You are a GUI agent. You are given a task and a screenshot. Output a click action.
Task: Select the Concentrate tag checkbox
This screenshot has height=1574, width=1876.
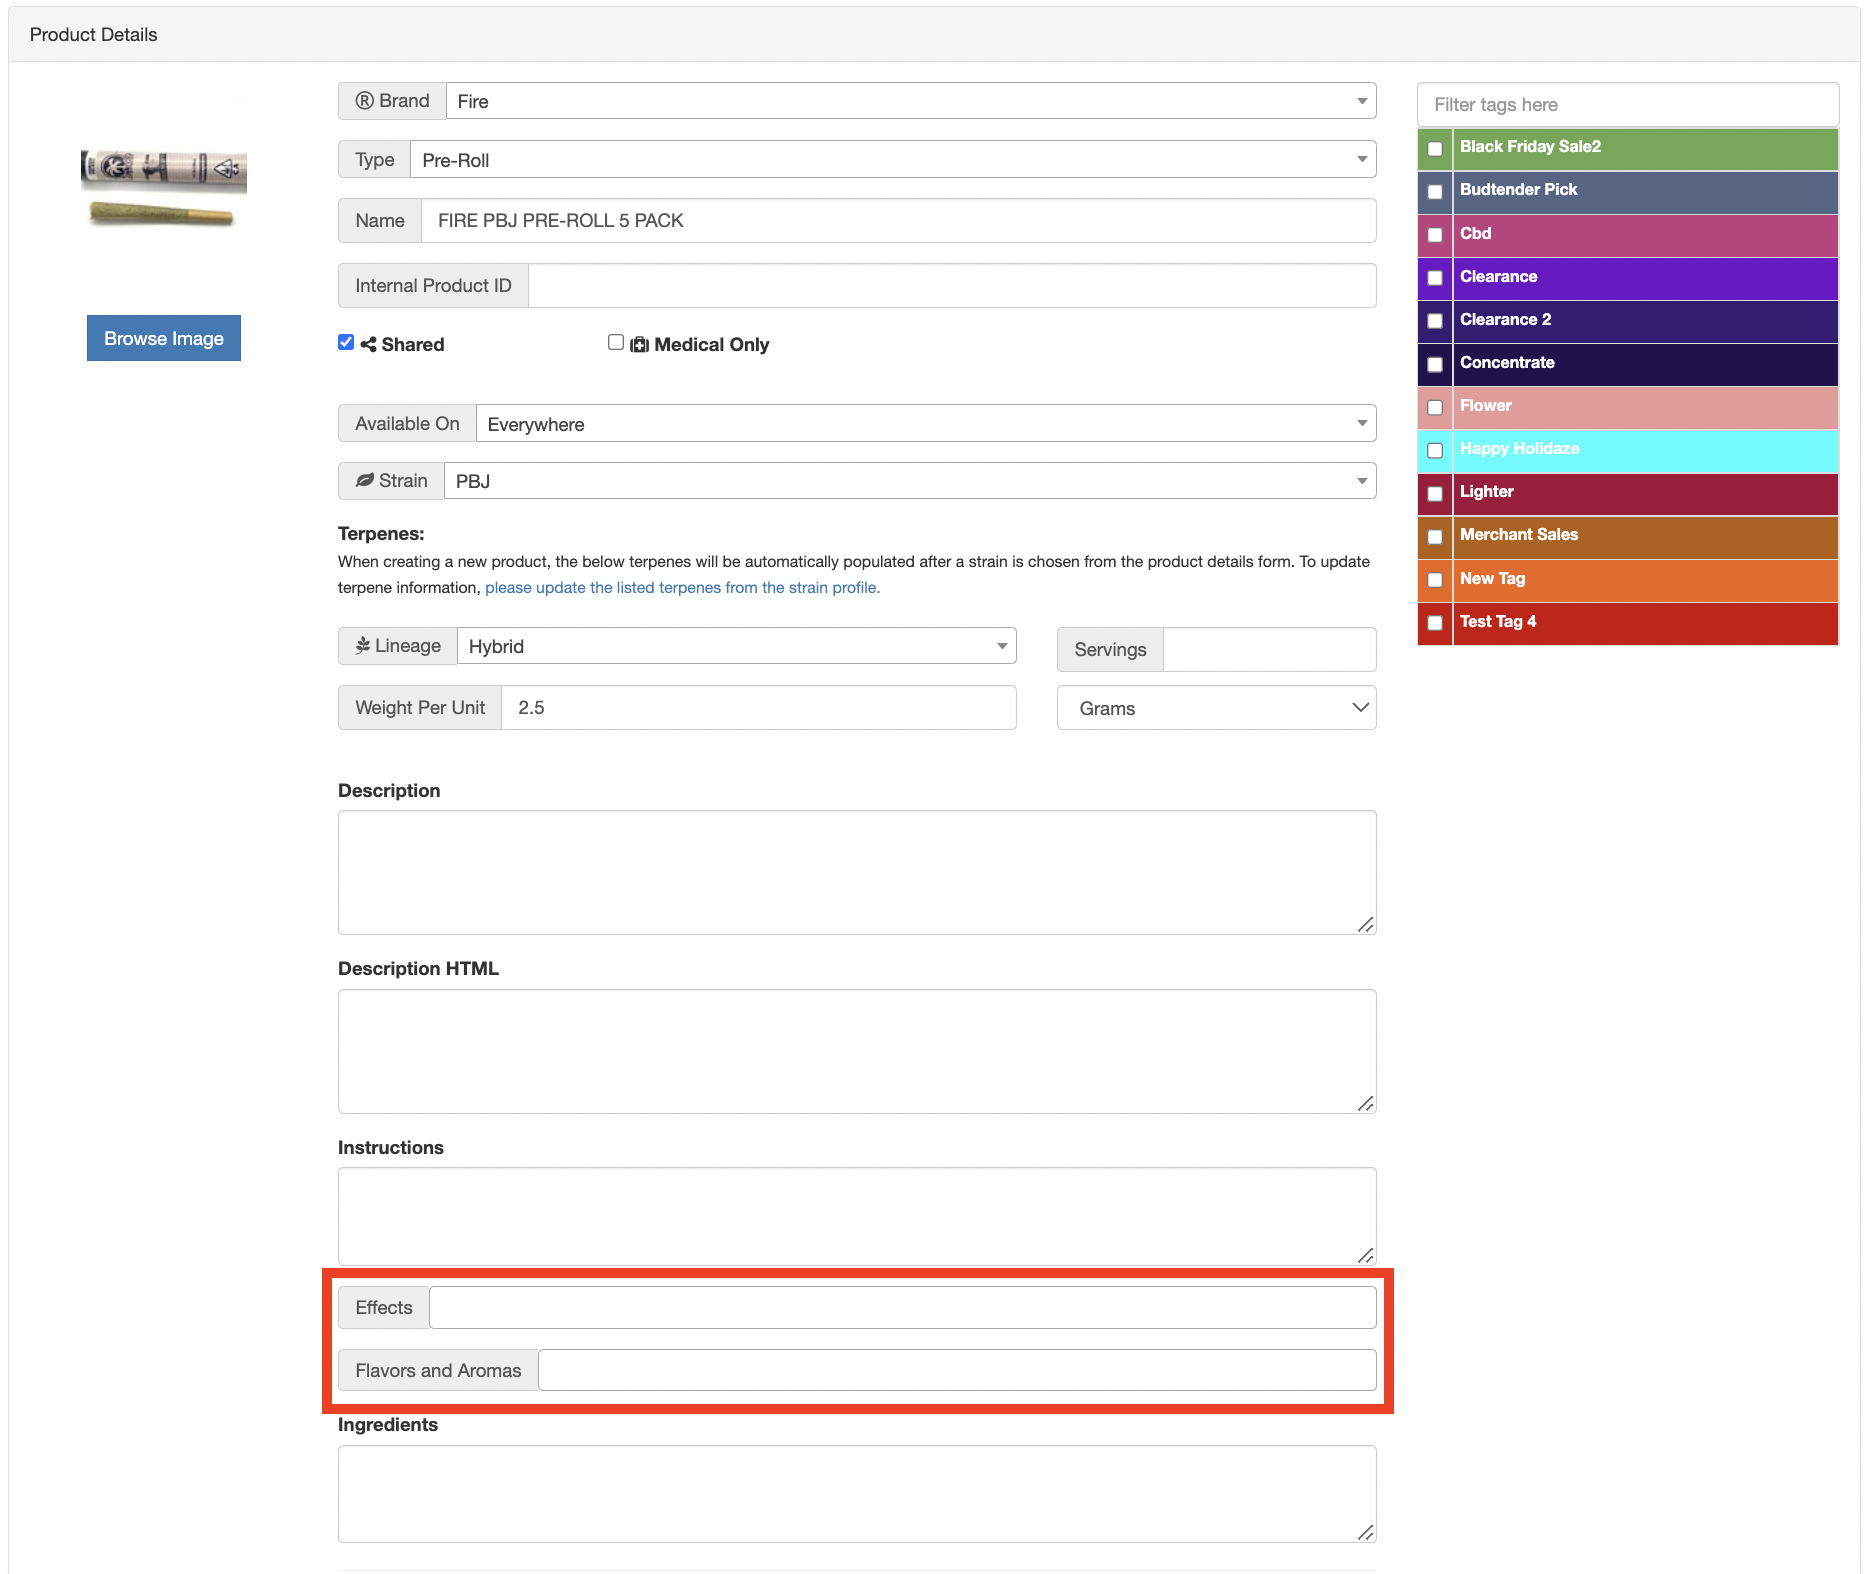(x=1435, y=365)
